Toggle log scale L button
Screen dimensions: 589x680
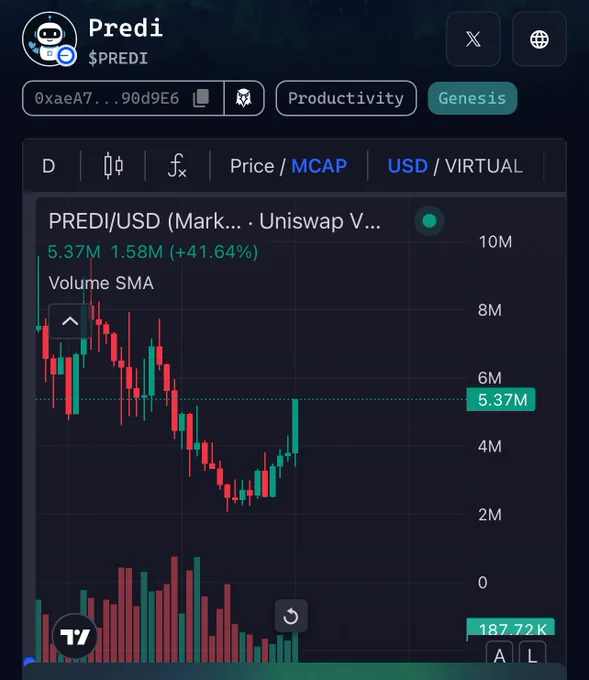tap(532, 654)
